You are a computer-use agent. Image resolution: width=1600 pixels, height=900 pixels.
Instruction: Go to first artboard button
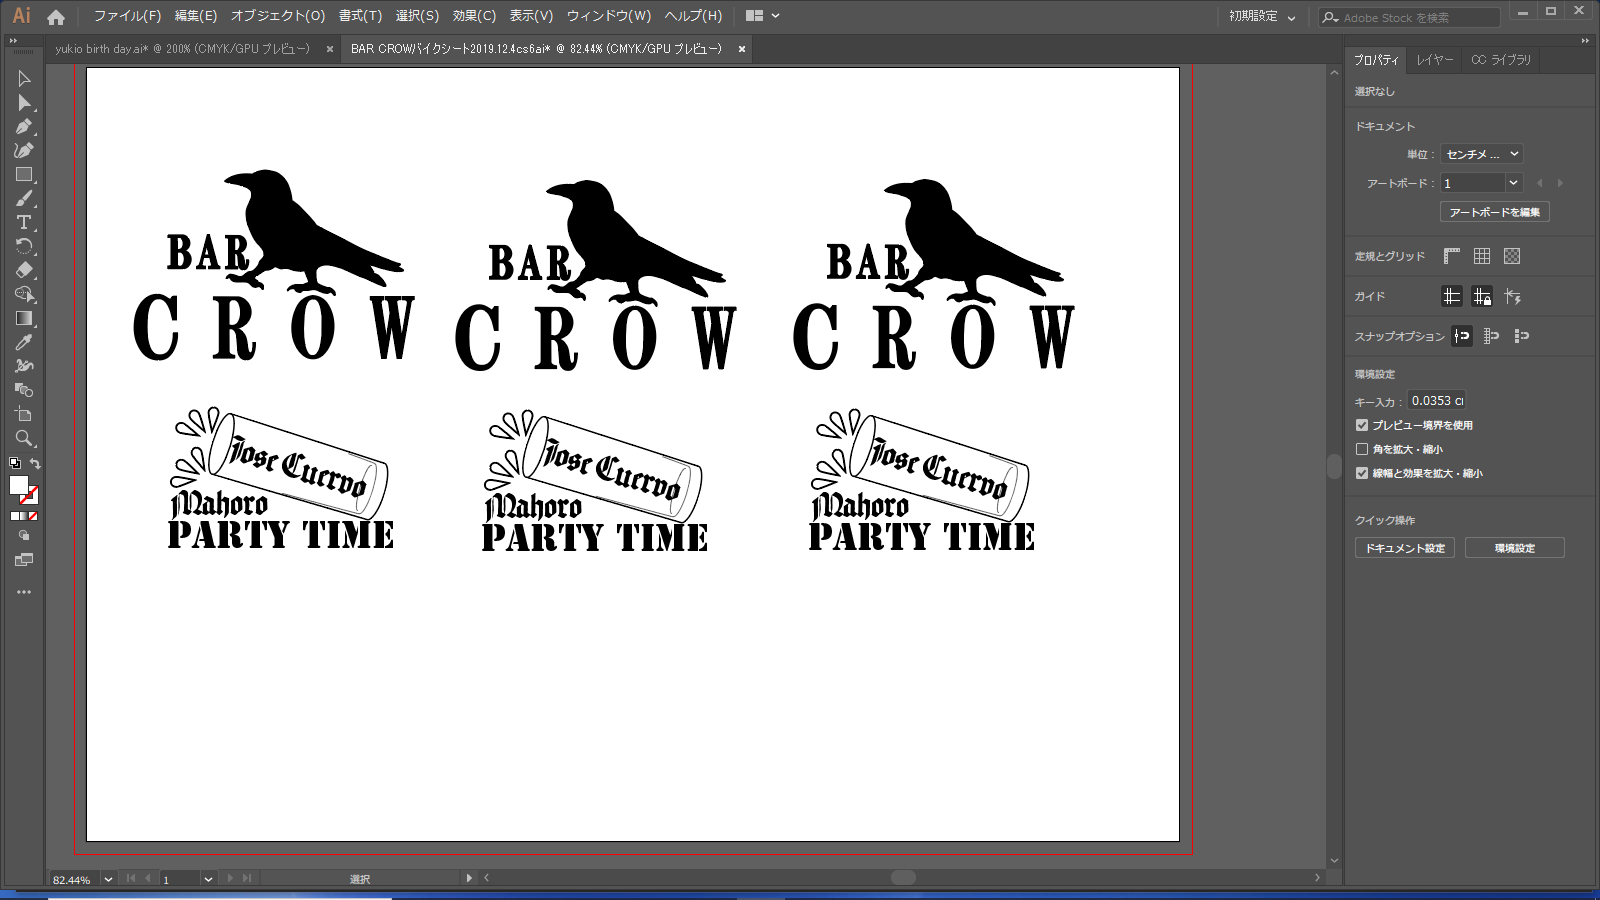coord(131,878)
